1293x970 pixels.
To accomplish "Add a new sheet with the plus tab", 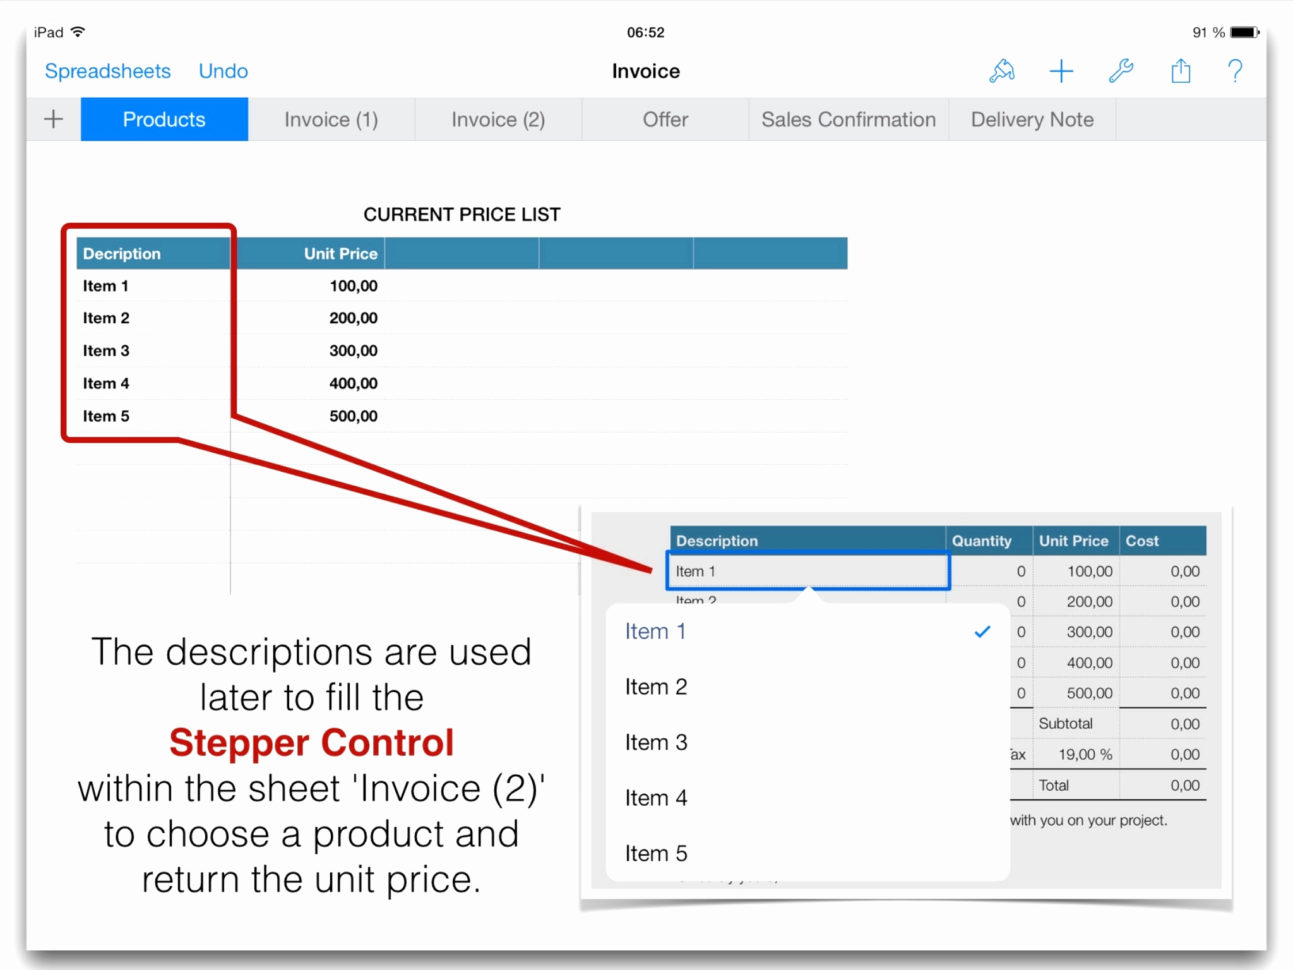I will point(52,119).
